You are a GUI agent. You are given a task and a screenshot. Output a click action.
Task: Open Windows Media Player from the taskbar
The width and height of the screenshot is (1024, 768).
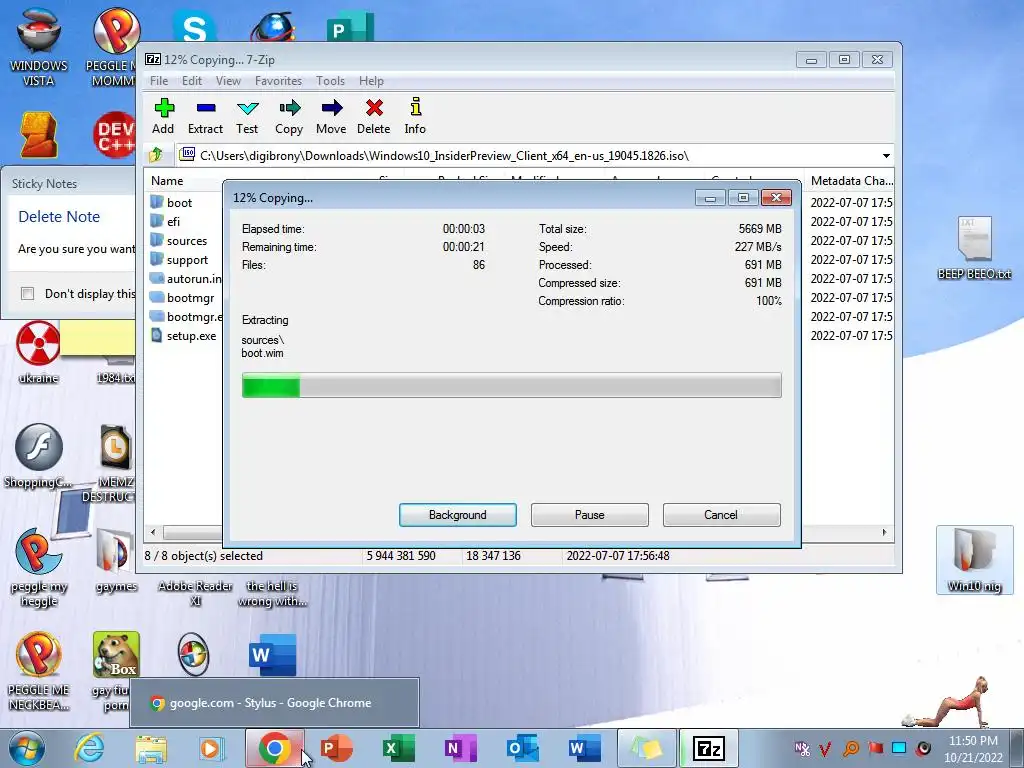(x=211, y=748)
